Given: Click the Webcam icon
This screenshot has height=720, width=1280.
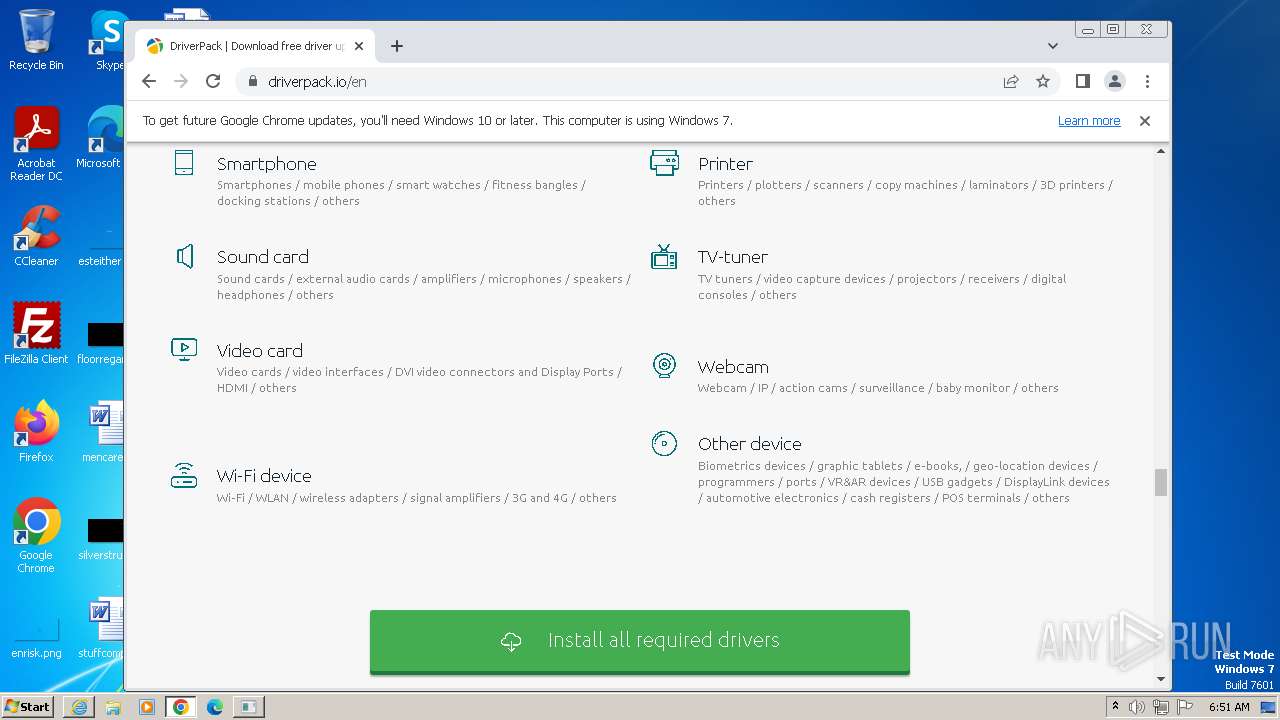Looking at the screenshot, I should tap(664, 365).
